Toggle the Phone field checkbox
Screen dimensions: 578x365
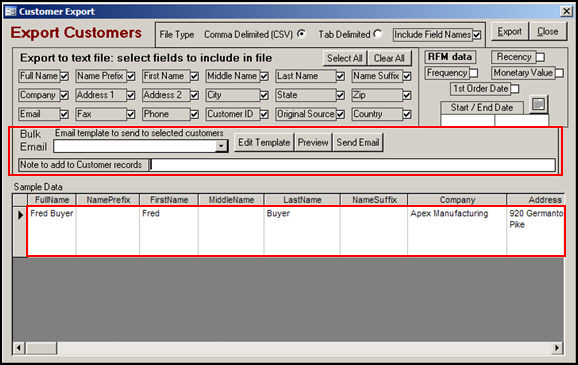point(195,115)
